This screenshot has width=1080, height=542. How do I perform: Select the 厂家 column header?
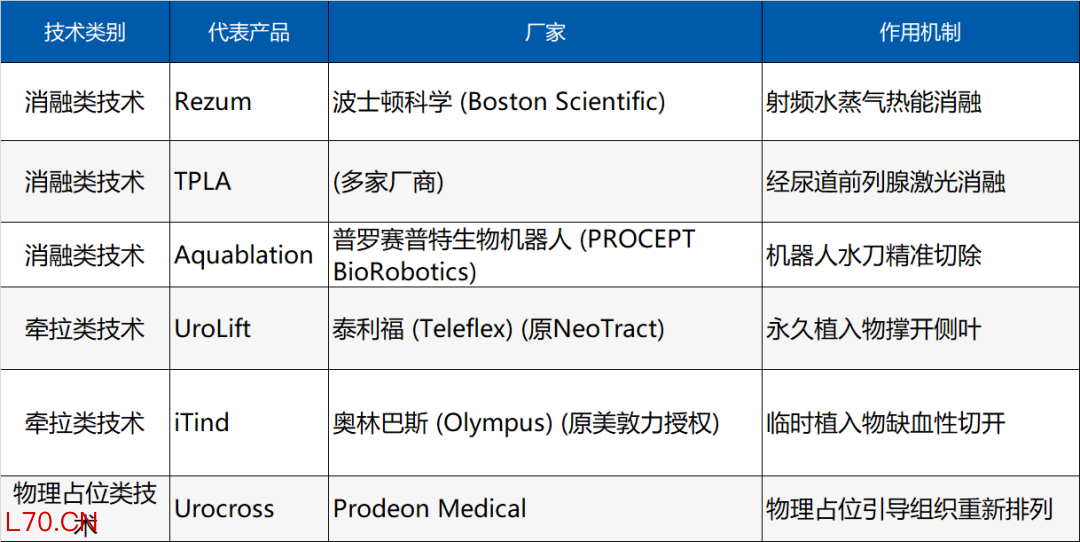coord(545,32)
